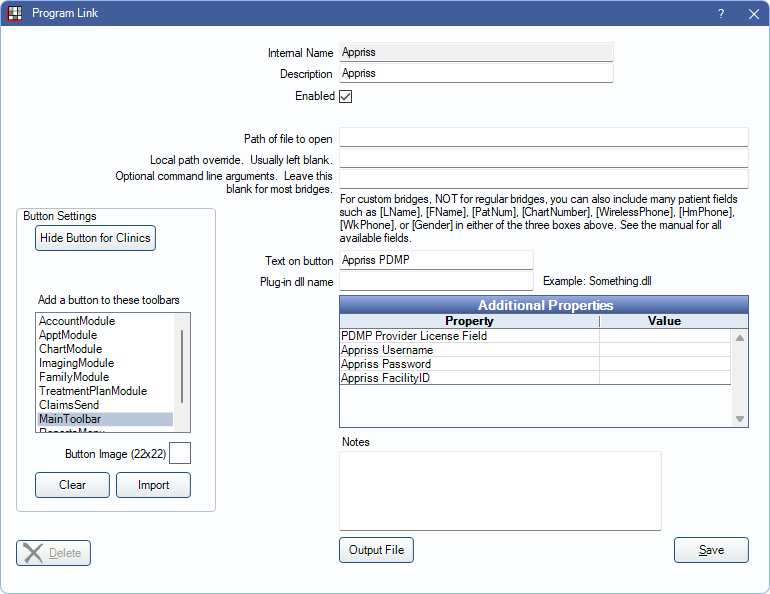Click the Button Image preview box
This screenshot has height=594, width=770.
click(x=180, y=453)
